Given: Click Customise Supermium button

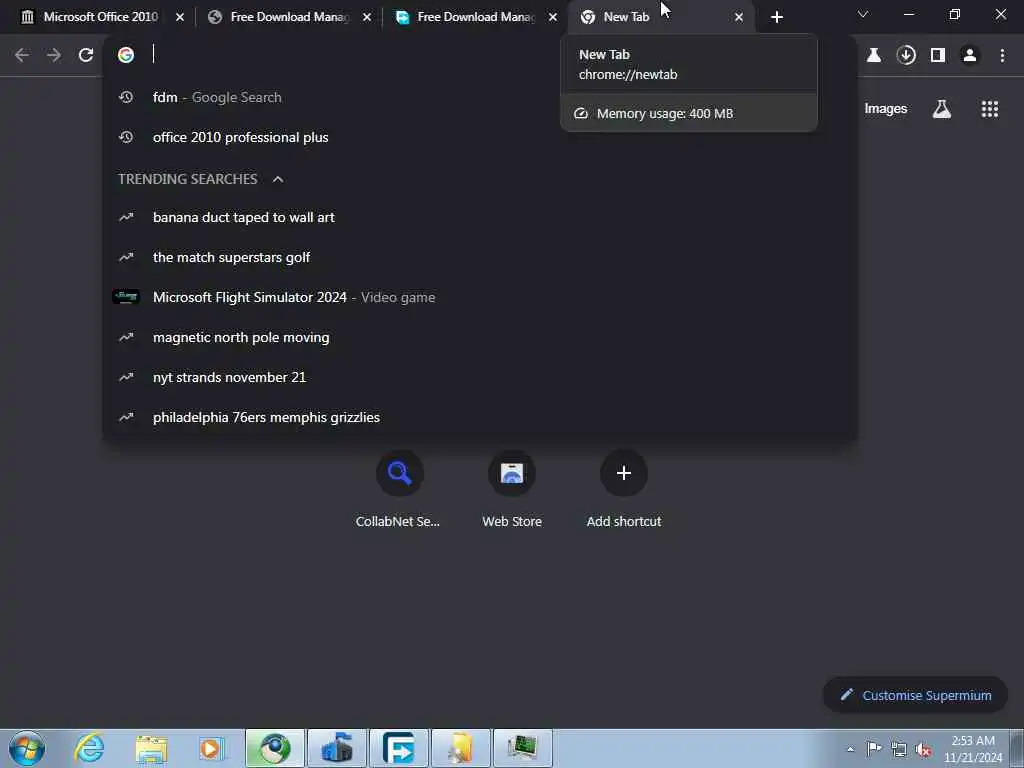Looking at the screenshot, I should [x=915, y=695].
